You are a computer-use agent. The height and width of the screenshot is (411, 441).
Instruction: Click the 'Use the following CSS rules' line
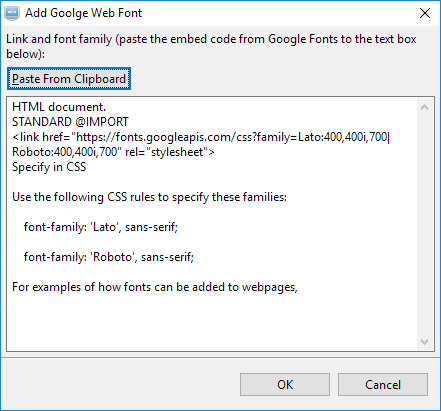click(149, 197)
